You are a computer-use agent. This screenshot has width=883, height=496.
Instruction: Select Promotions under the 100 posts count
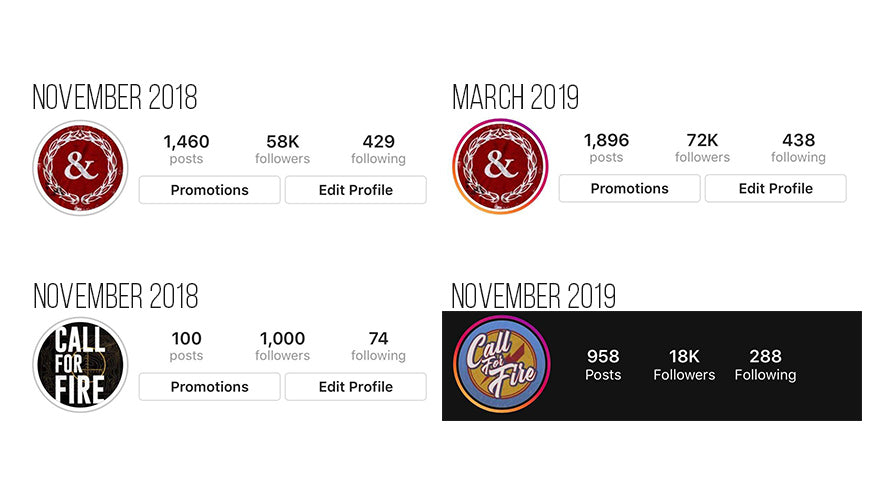tap(209, 387)
